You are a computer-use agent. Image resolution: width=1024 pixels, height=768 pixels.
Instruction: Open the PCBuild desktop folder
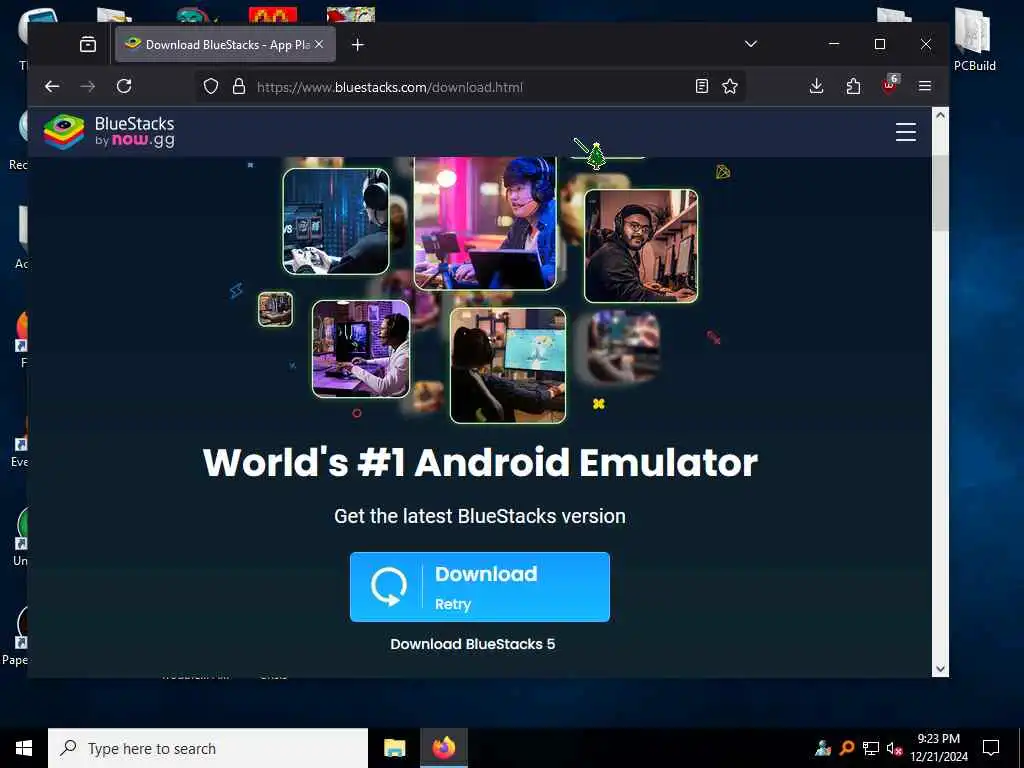pos(974,39)
